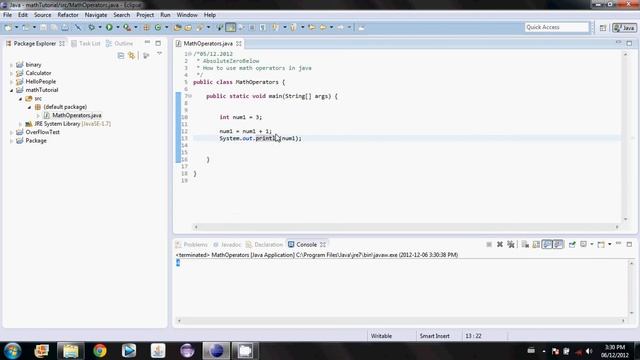
Task: Click the Open Task toolbar icon
Action: tap(188, 27)
